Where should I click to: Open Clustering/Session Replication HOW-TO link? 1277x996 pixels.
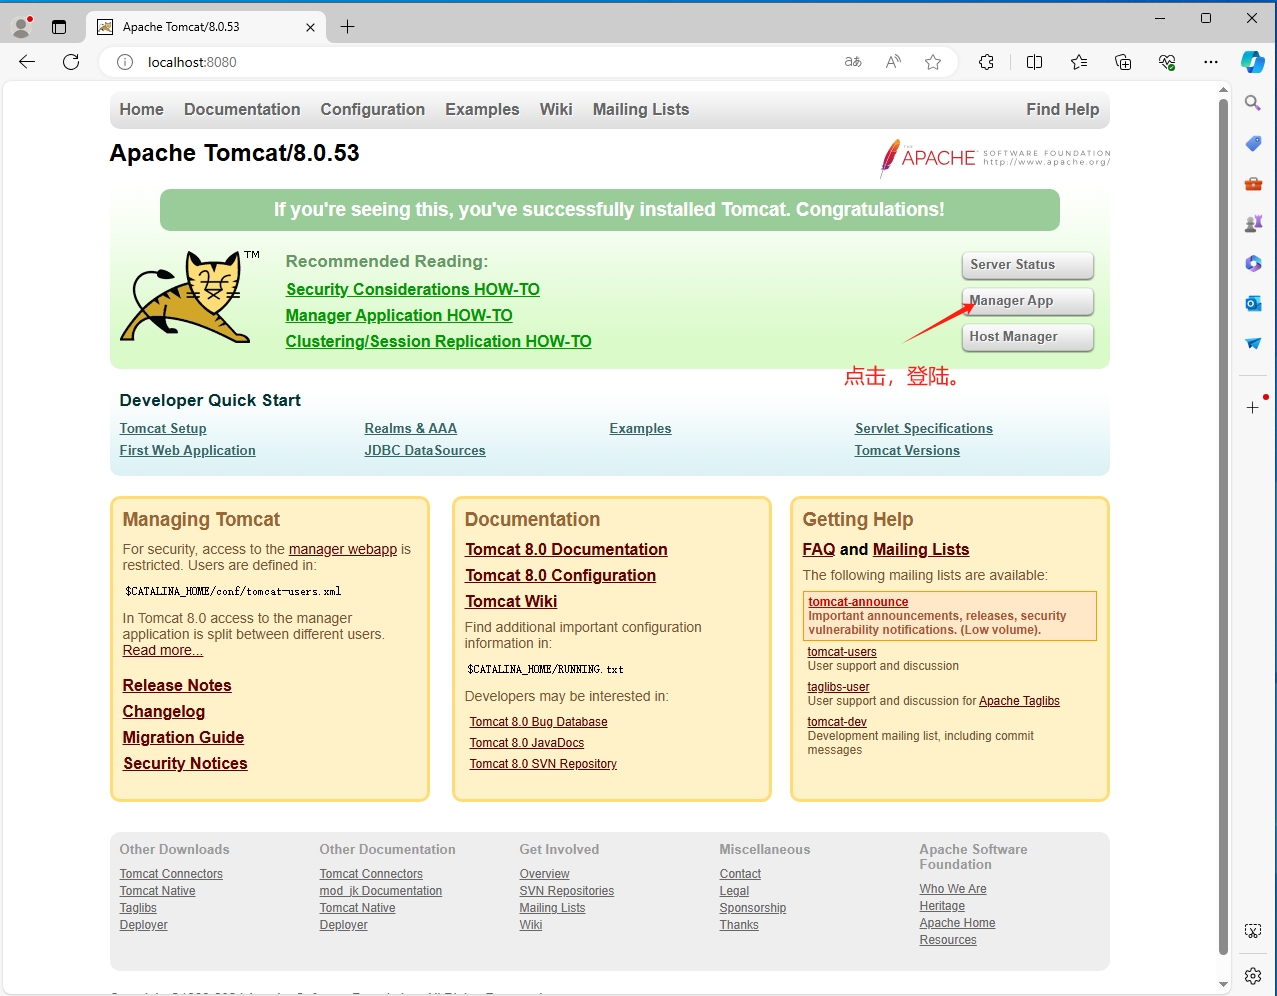438,341
